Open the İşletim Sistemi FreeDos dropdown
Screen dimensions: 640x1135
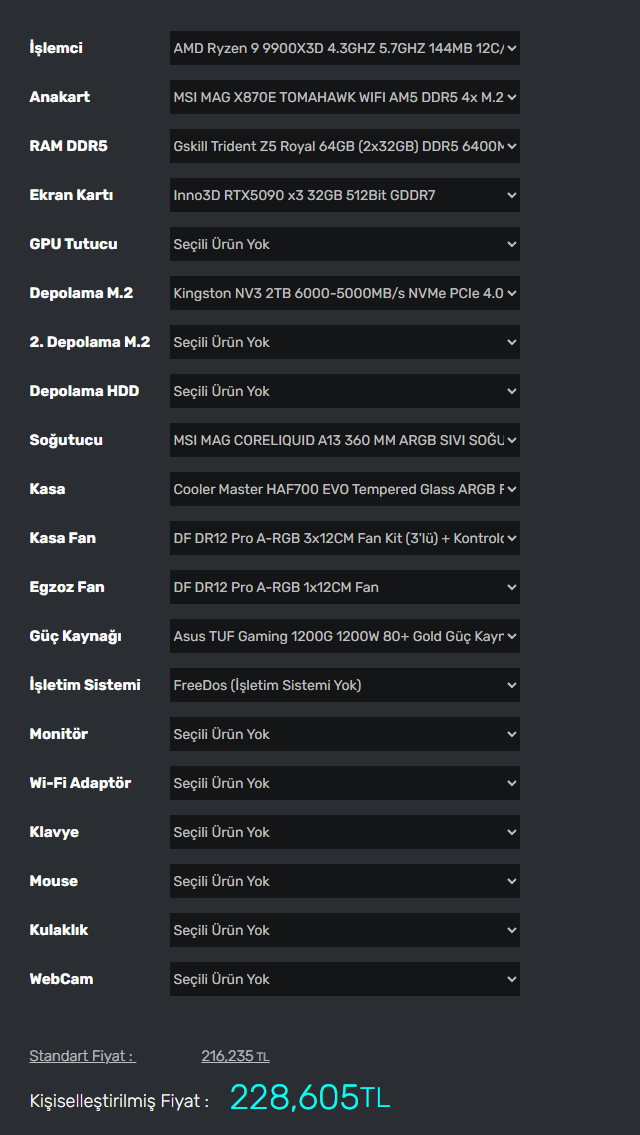point(344,685)
